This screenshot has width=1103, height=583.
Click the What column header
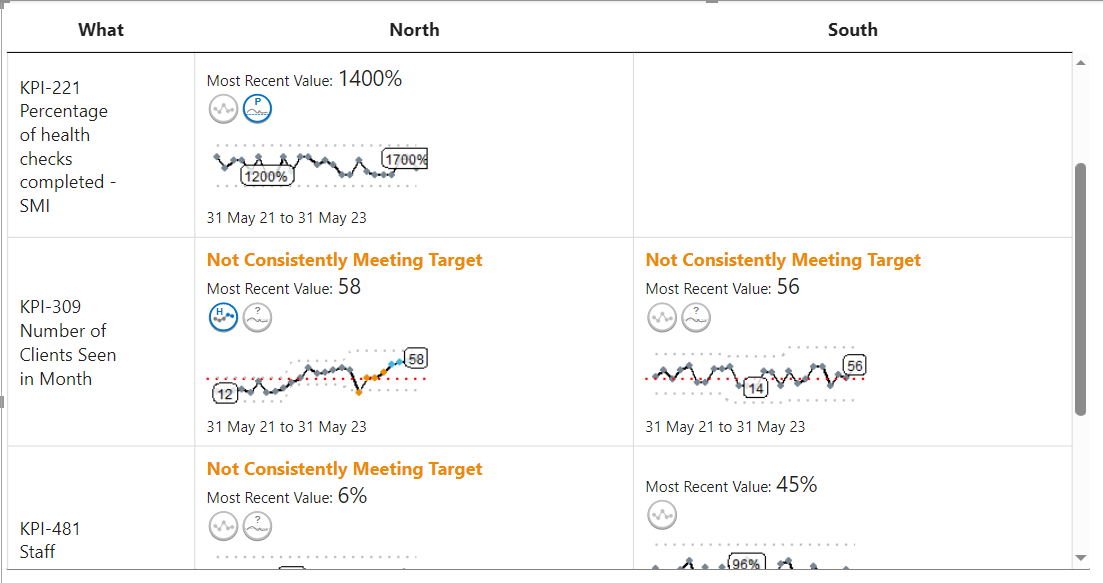[x=101, y=30]
